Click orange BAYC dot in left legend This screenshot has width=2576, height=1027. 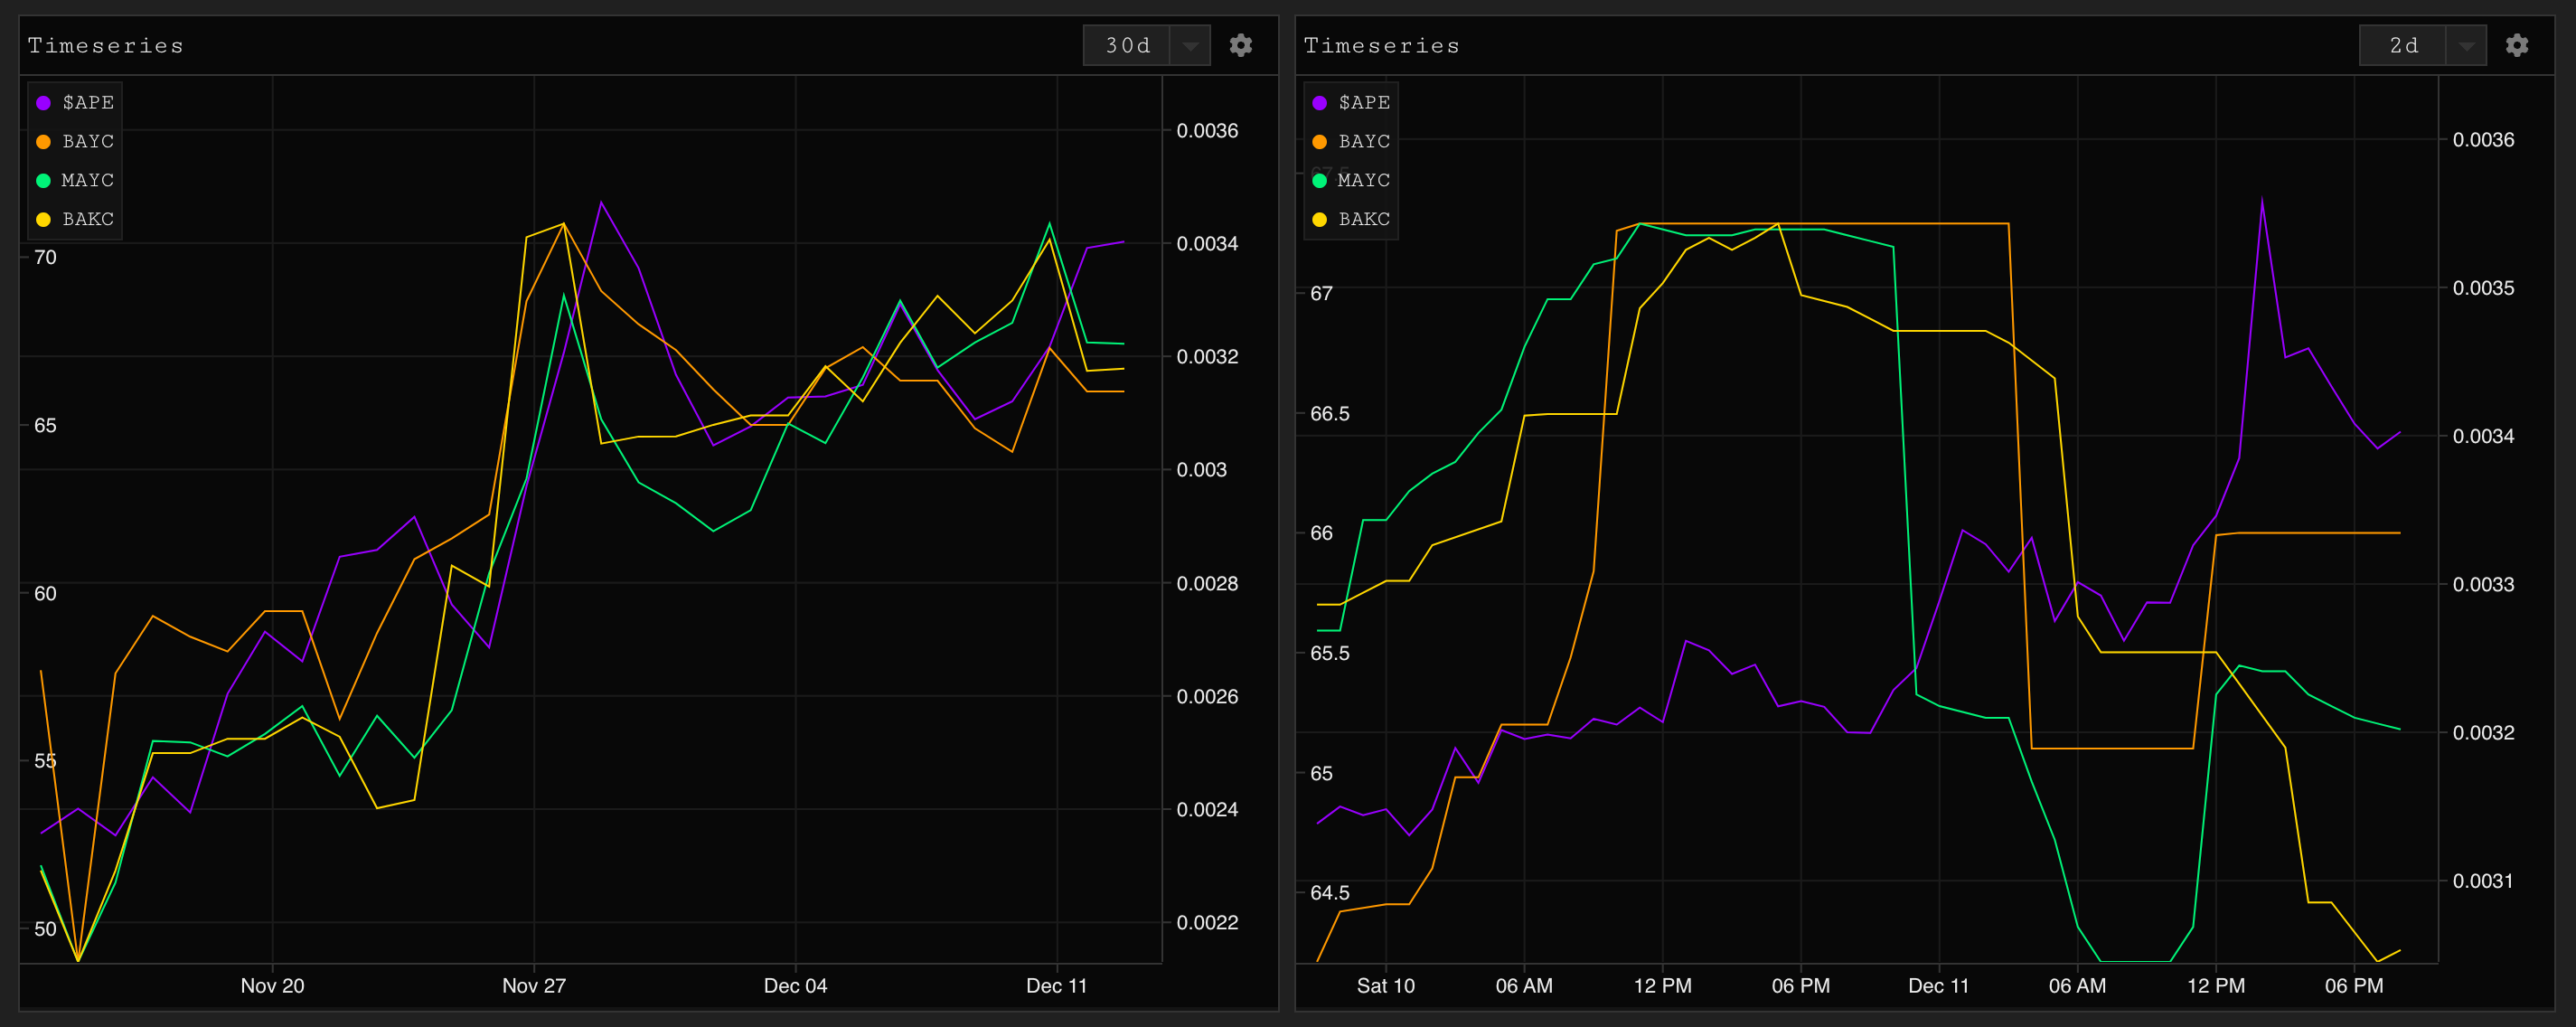click(x=43, y=142)
